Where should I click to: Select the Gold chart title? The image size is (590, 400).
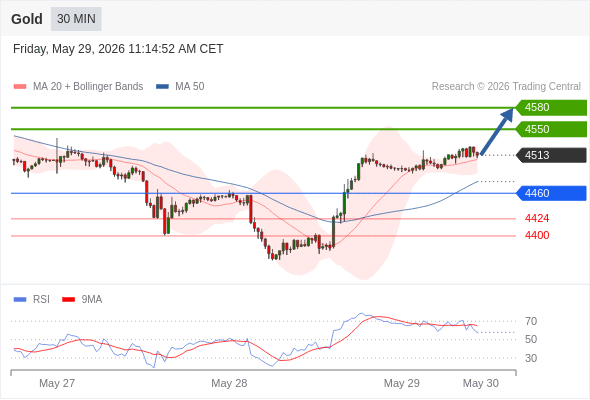point(27,19)
